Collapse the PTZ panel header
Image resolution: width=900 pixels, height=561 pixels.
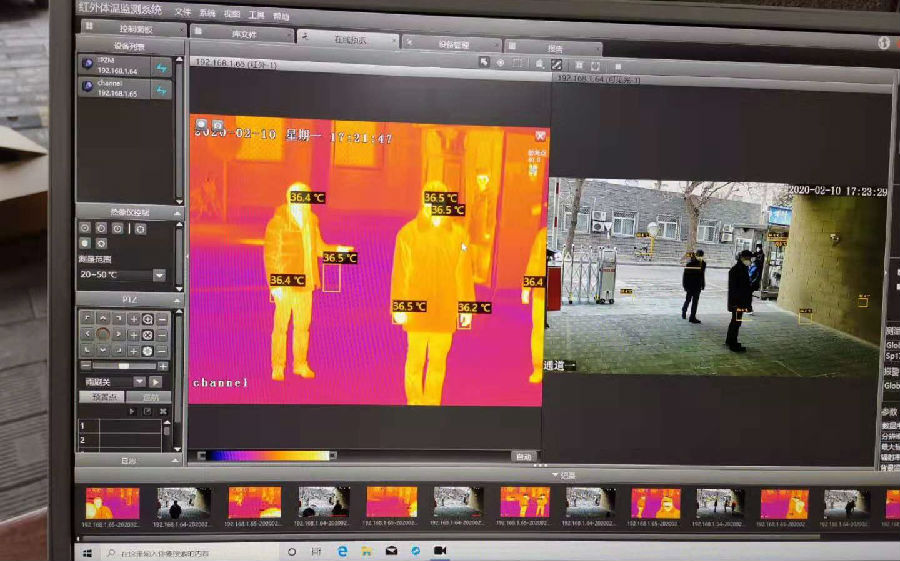pos(178,299)
